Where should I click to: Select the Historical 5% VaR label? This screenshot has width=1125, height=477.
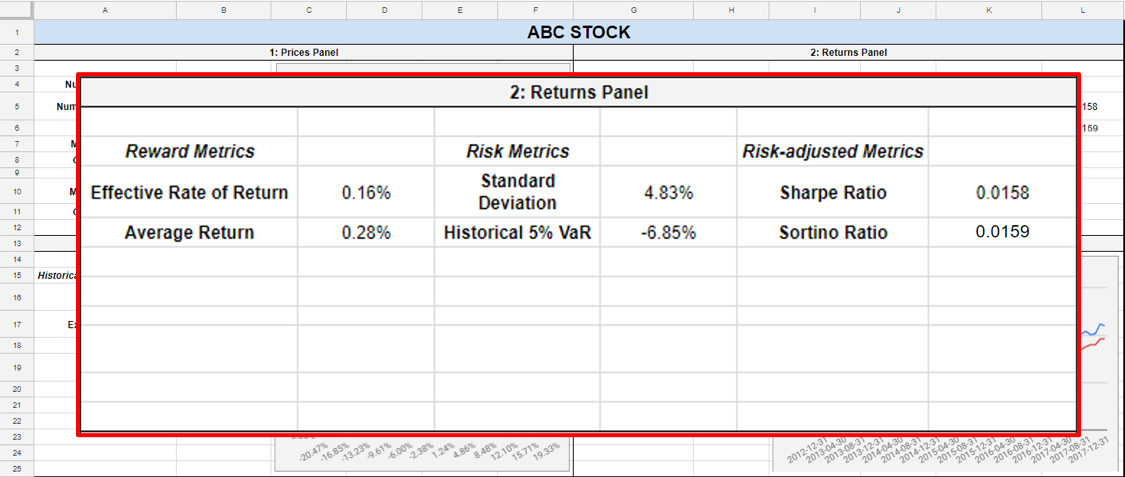coord(517,233)
